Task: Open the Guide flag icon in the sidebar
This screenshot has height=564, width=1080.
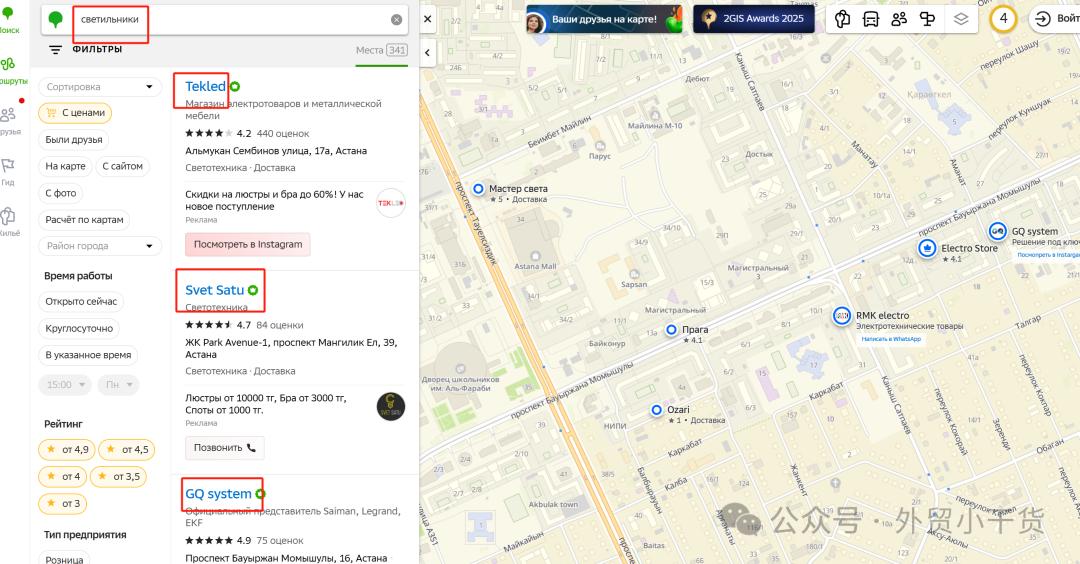Action: click(8, 168)
